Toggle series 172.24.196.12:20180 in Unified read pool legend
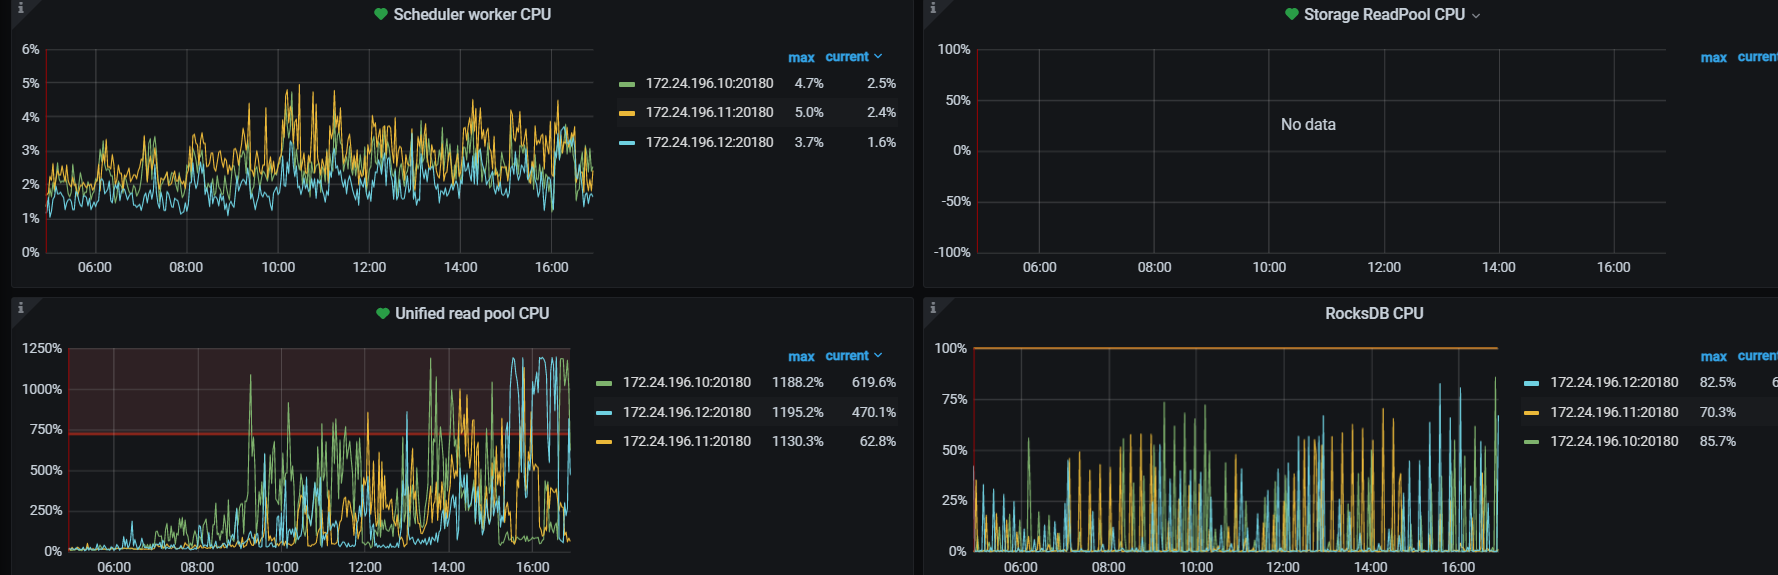This screenshot has width=1778, height=575. [x=686, y=412]
